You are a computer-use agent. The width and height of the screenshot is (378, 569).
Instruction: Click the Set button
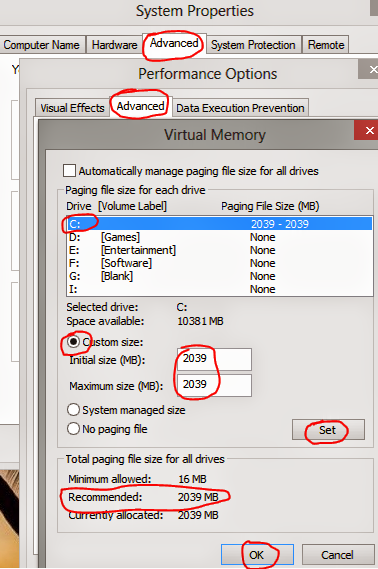coord(328,430)
